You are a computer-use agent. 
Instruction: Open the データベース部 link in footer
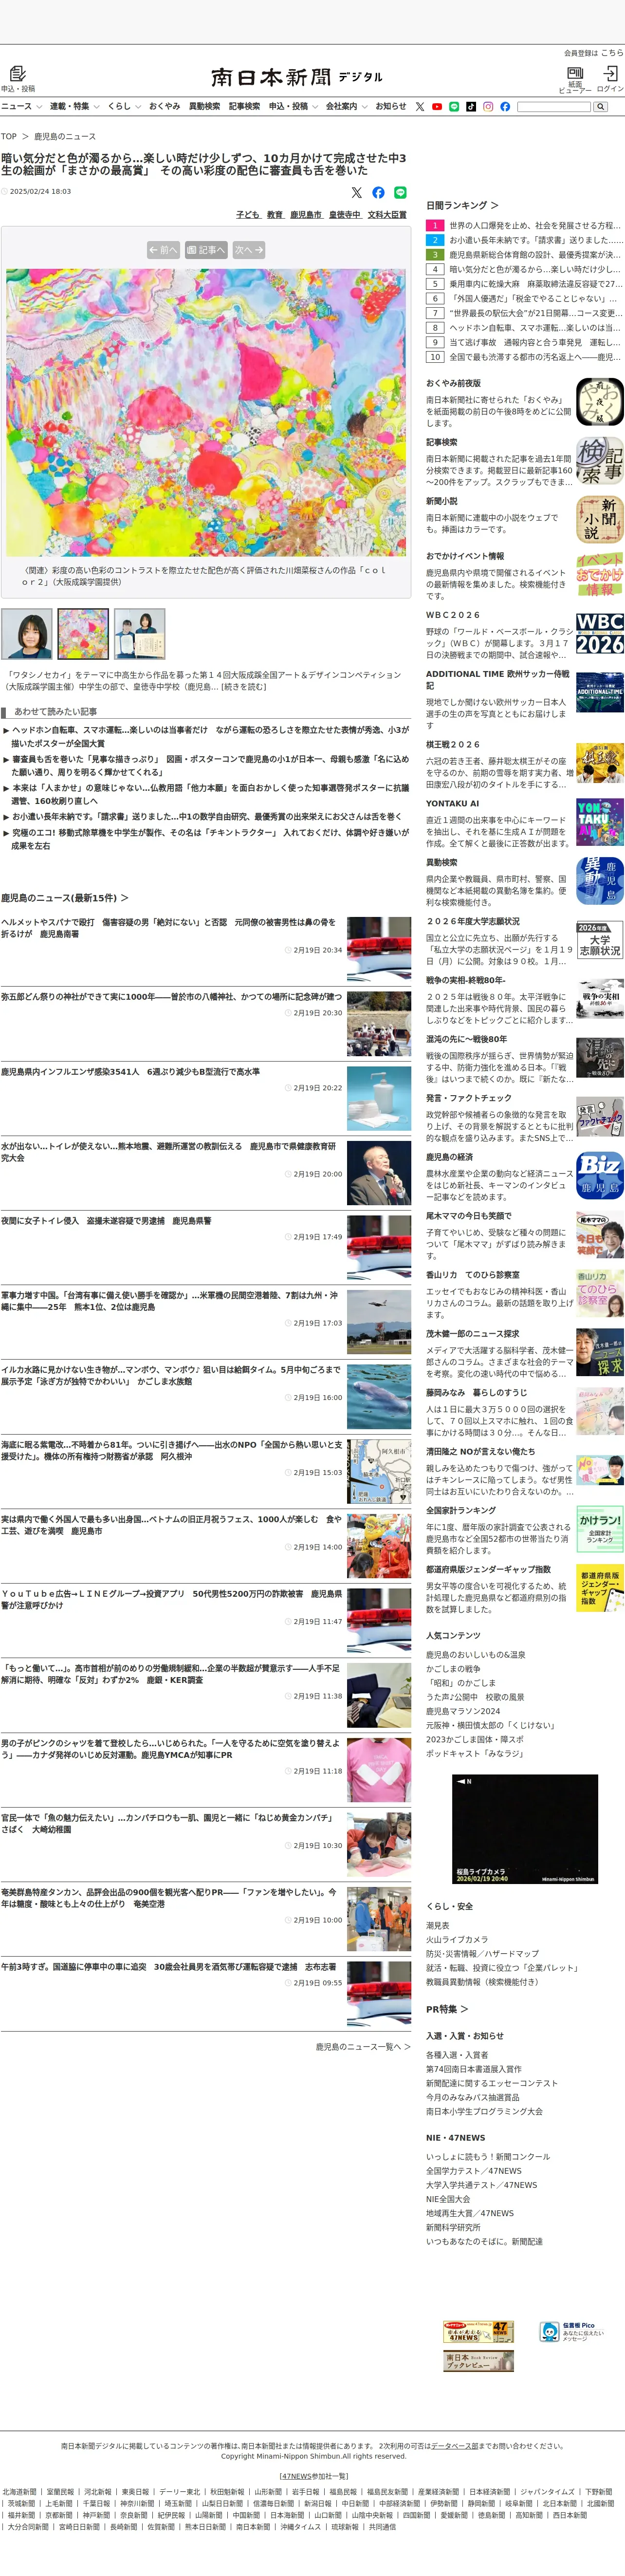point(455,2445)
